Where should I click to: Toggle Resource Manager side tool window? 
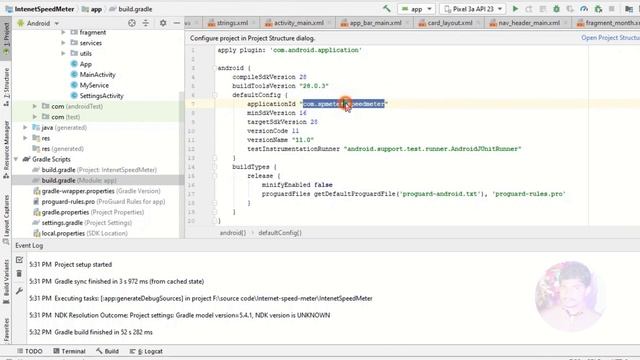6,149
